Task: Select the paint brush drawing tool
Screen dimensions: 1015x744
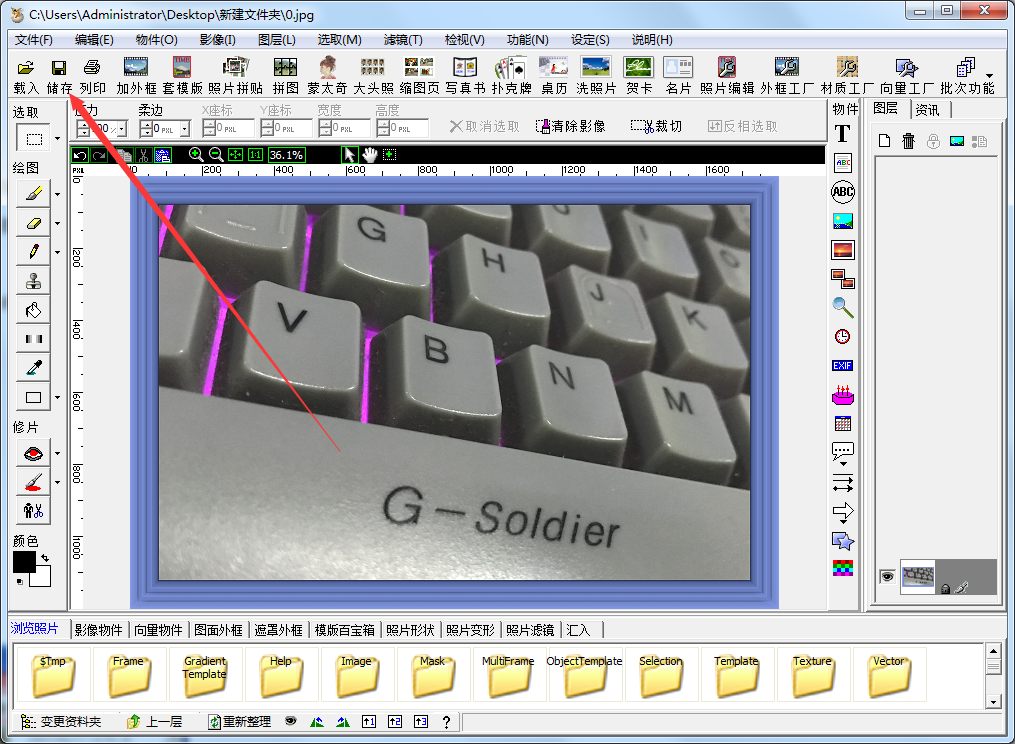Action: click(x=34, y=193)
